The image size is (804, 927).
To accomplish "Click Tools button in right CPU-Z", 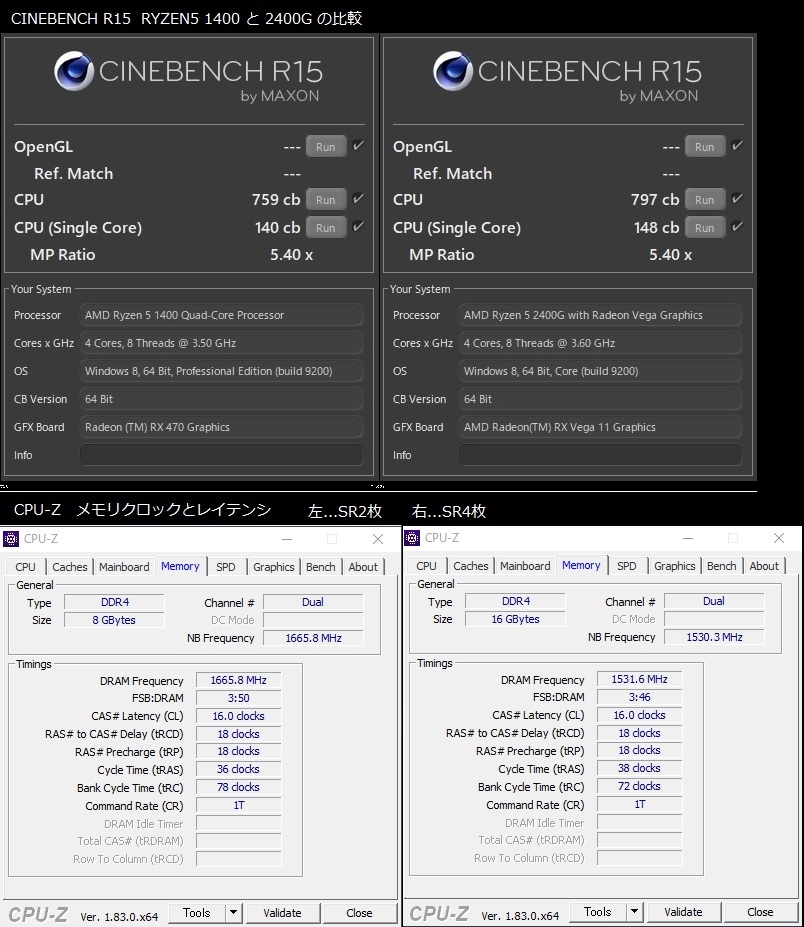I will click(x=598, y=912).
